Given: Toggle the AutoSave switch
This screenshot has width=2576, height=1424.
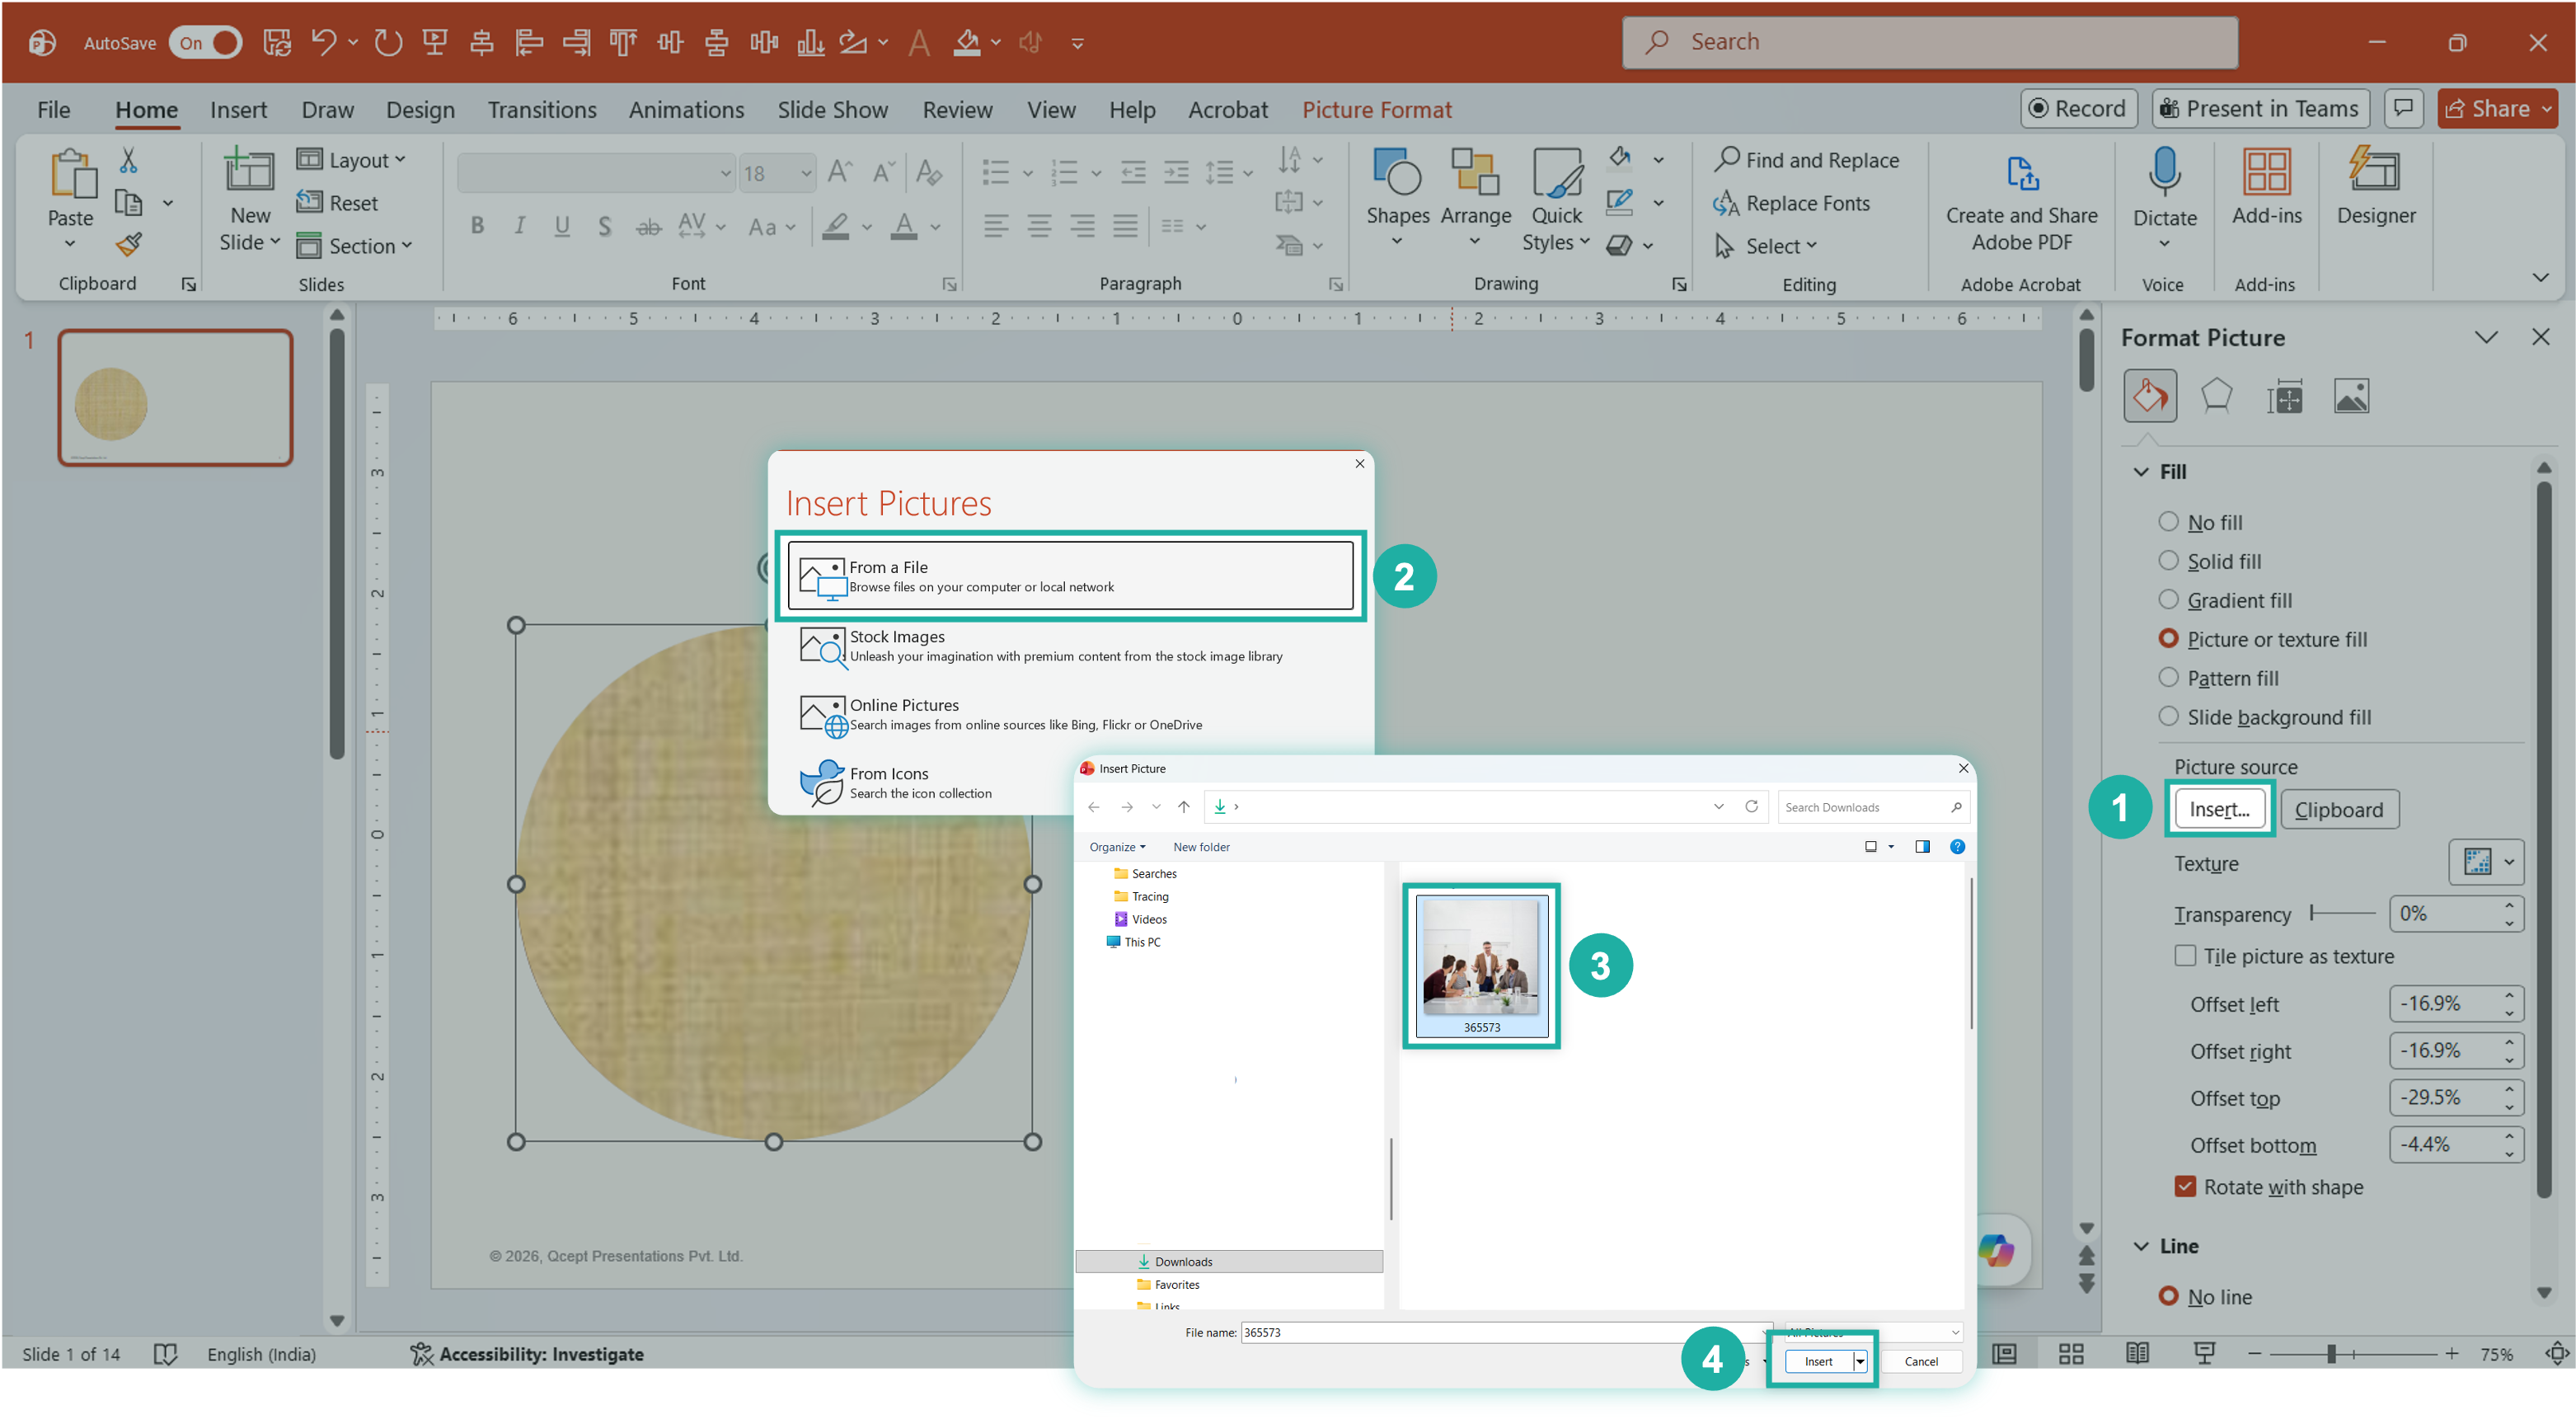Looking at the screenshot, I should [x=206, y=42].
